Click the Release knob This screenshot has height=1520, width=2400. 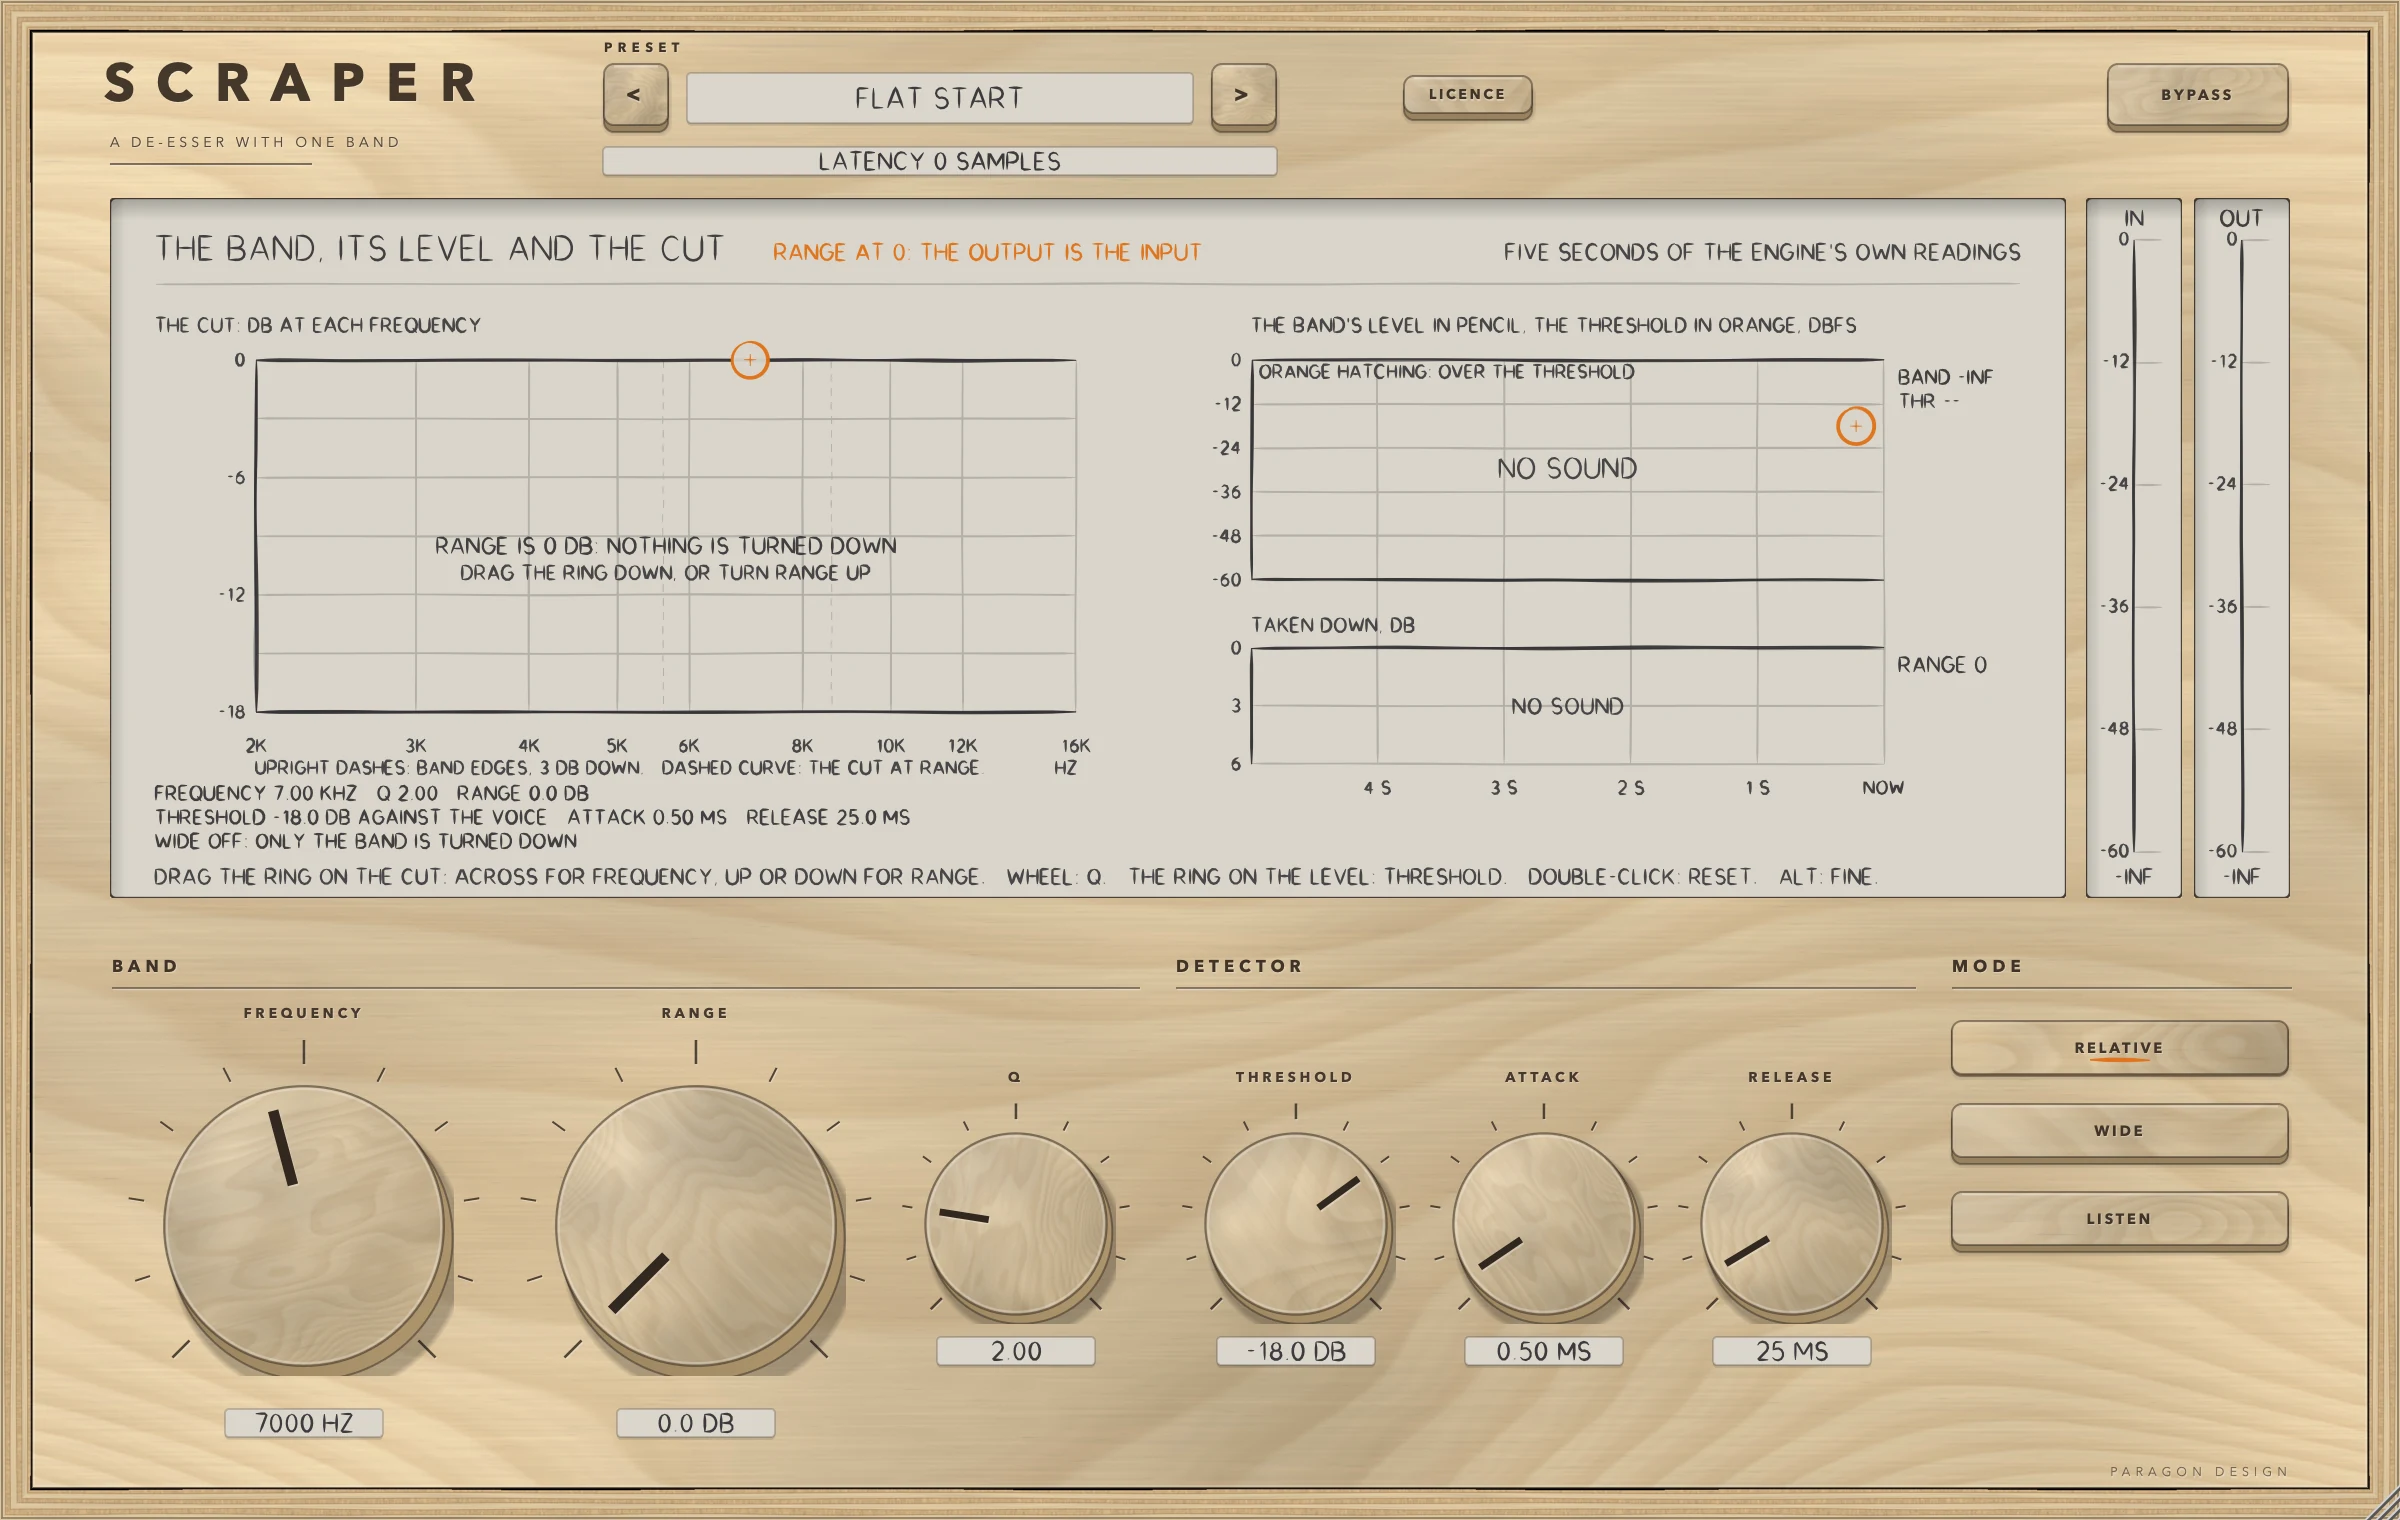tap(1792, 1223)
